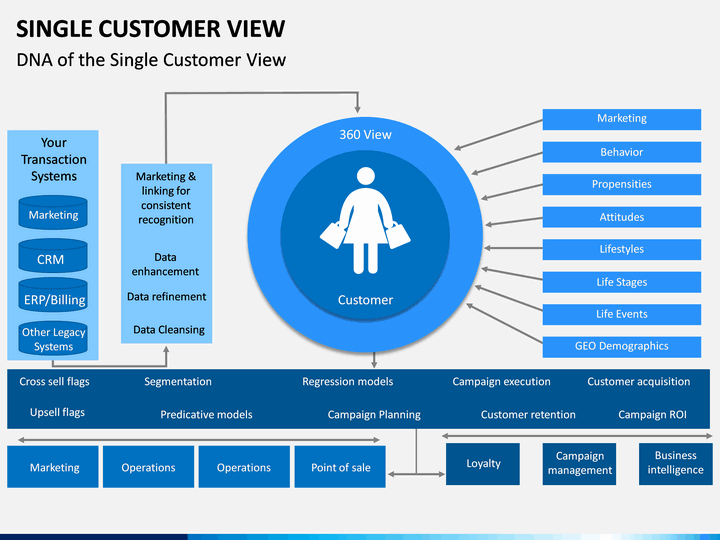This screenshot has height=540, width=720.
Task: Click the 'Campaign execution' text
Action: (501, 382)
